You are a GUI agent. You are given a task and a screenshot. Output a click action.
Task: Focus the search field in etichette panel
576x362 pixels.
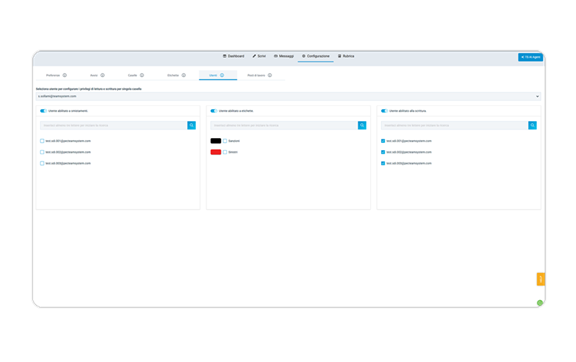pos(284,125)
